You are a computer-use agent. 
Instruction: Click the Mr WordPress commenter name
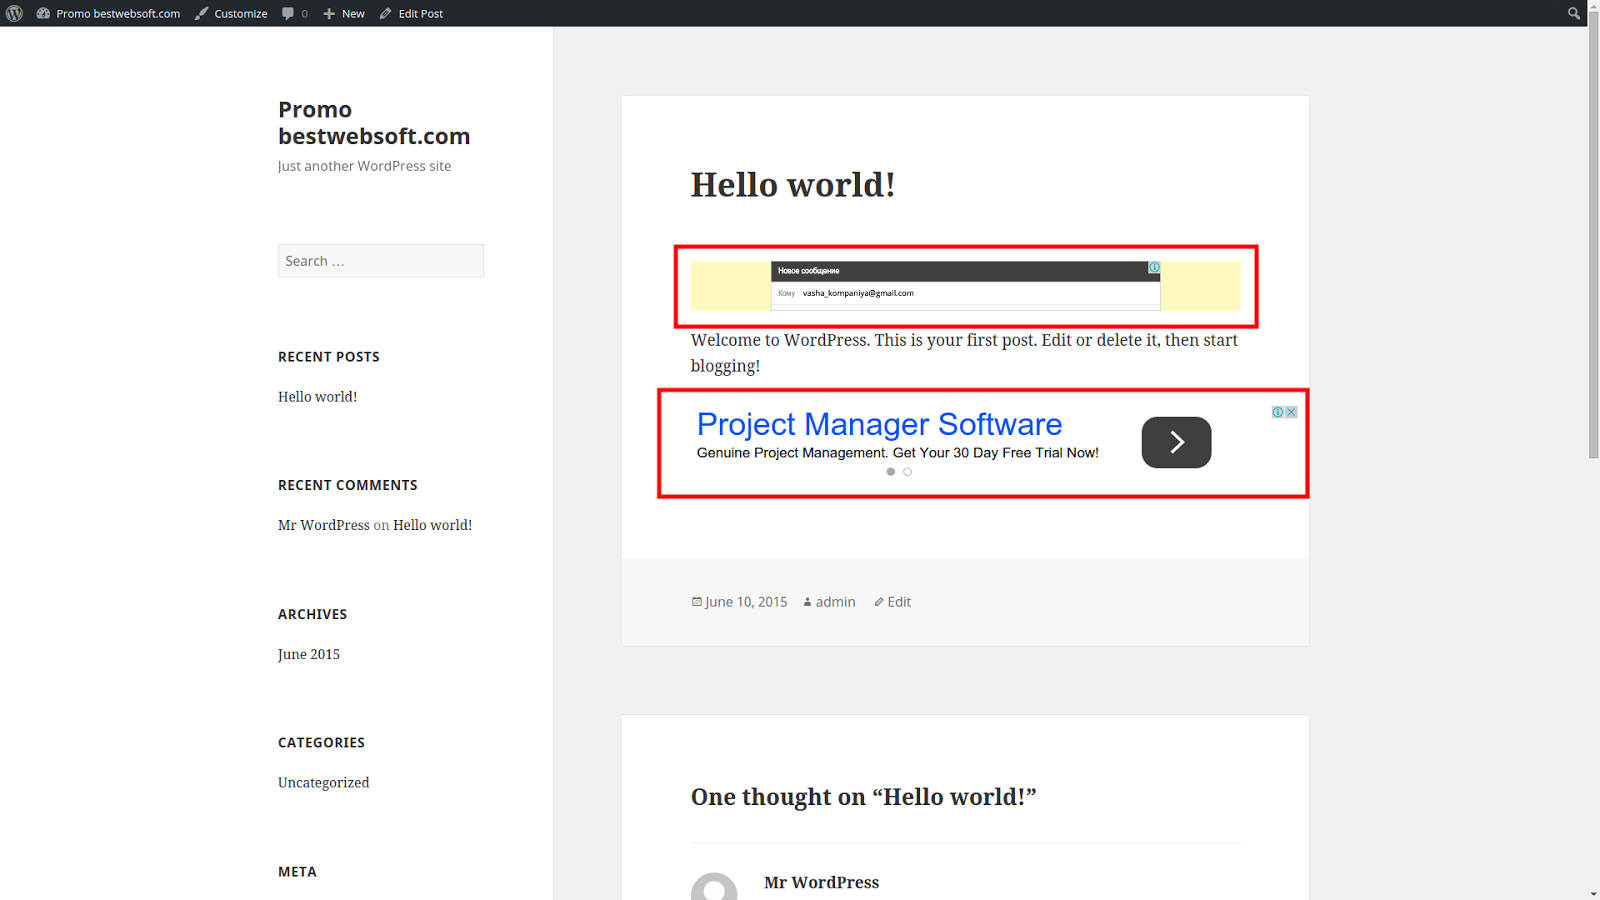pyautogui.click(x=821, y=882)
